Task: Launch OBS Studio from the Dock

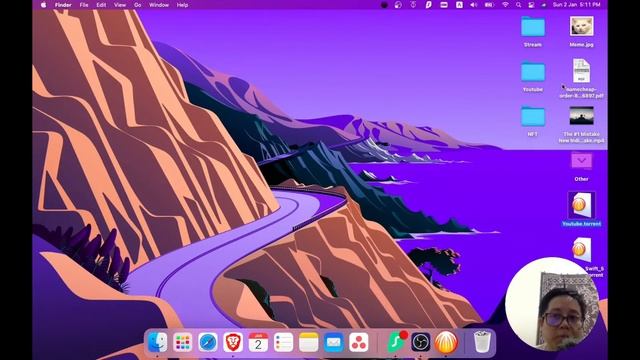Action: point(421,342)
